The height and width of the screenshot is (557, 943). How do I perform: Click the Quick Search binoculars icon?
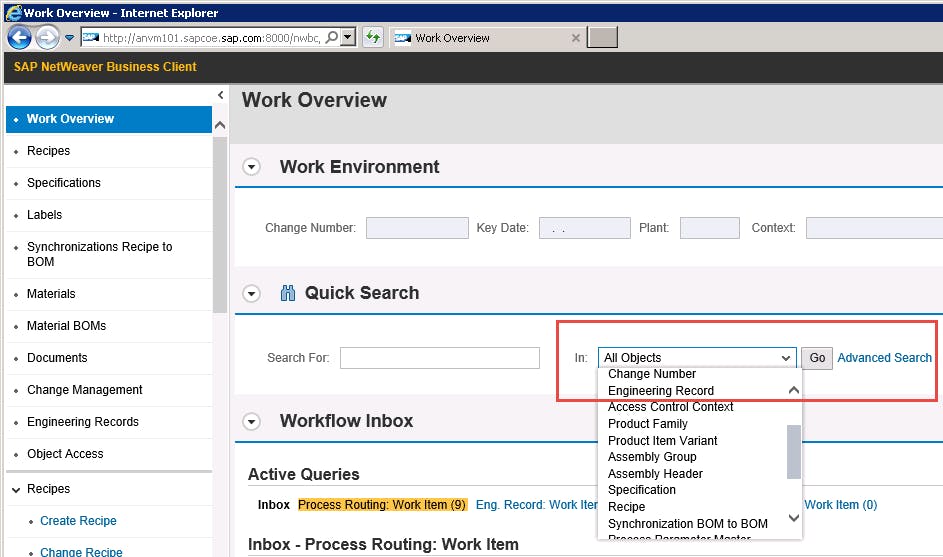pos(288,293)
